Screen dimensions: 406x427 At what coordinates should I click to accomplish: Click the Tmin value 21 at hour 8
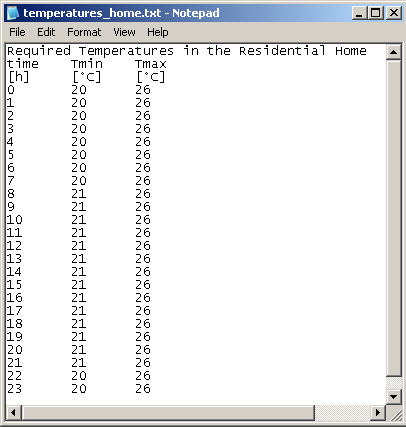coord(79,194)
